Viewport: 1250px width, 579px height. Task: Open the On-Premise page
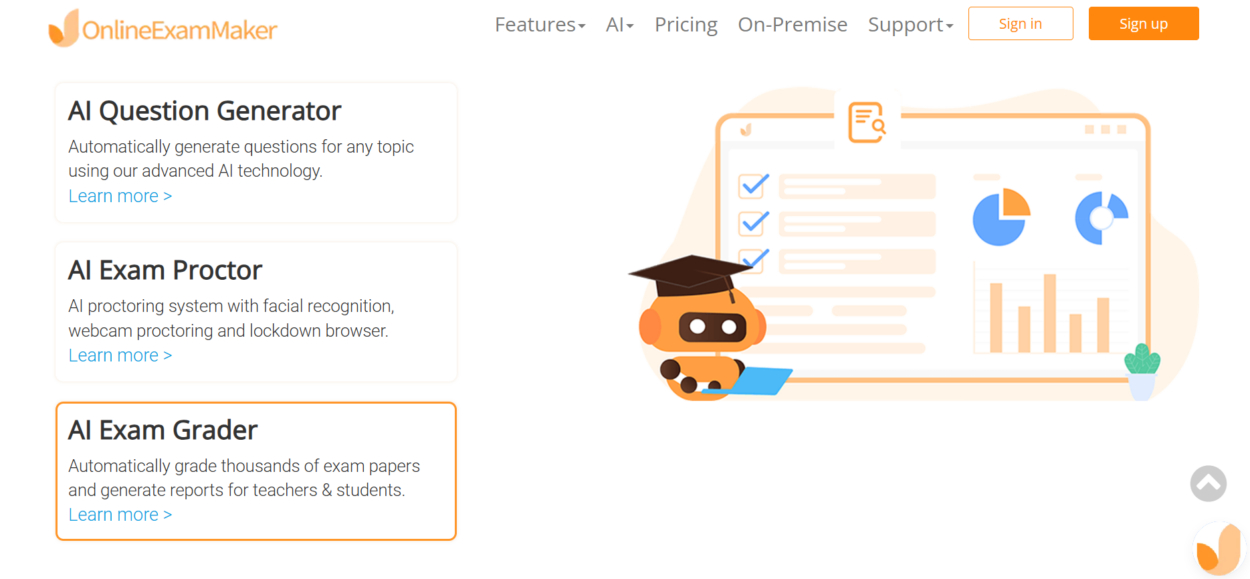pos(793,24)
